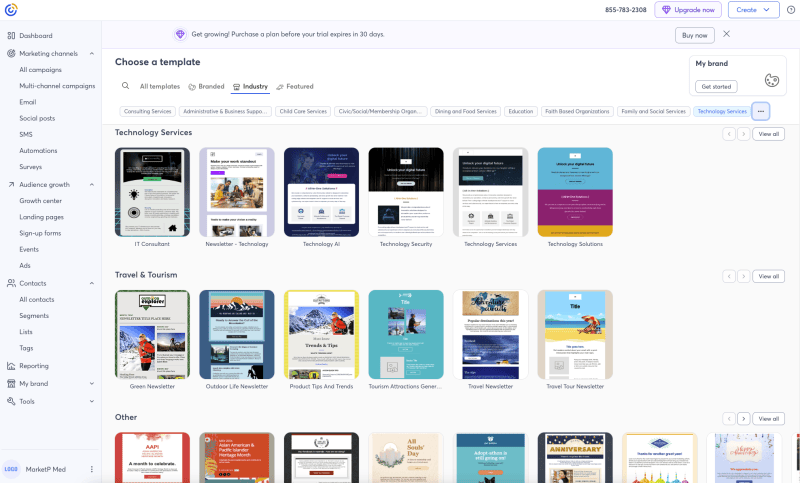Click the Reporting chart icon
Screen dimensions: 800x483
click(x=11, y=366)
